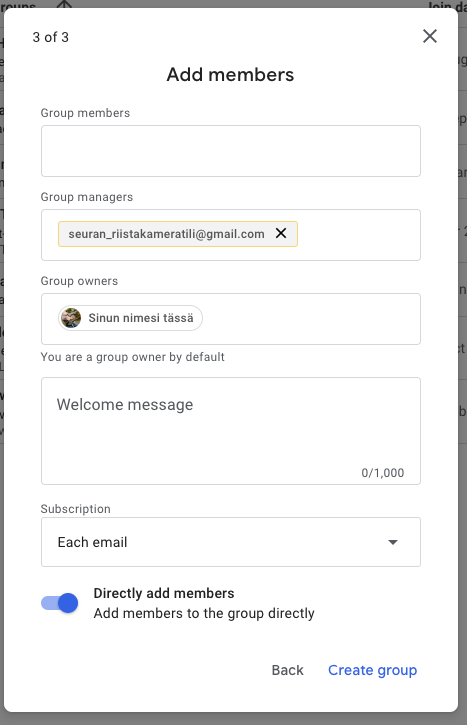This screenshot has width=467, height=725.
Task: Click the 3 of 3 step indicator
Action: (x=50, y=37)
